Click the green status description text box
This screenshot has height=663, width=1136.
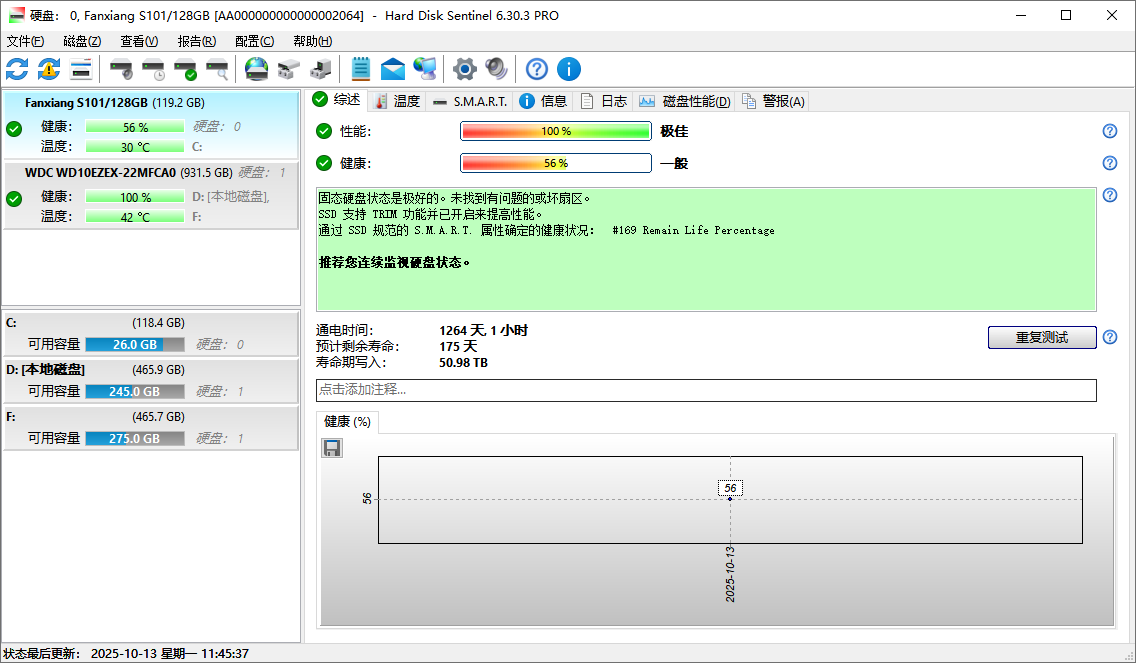point(706,249)
